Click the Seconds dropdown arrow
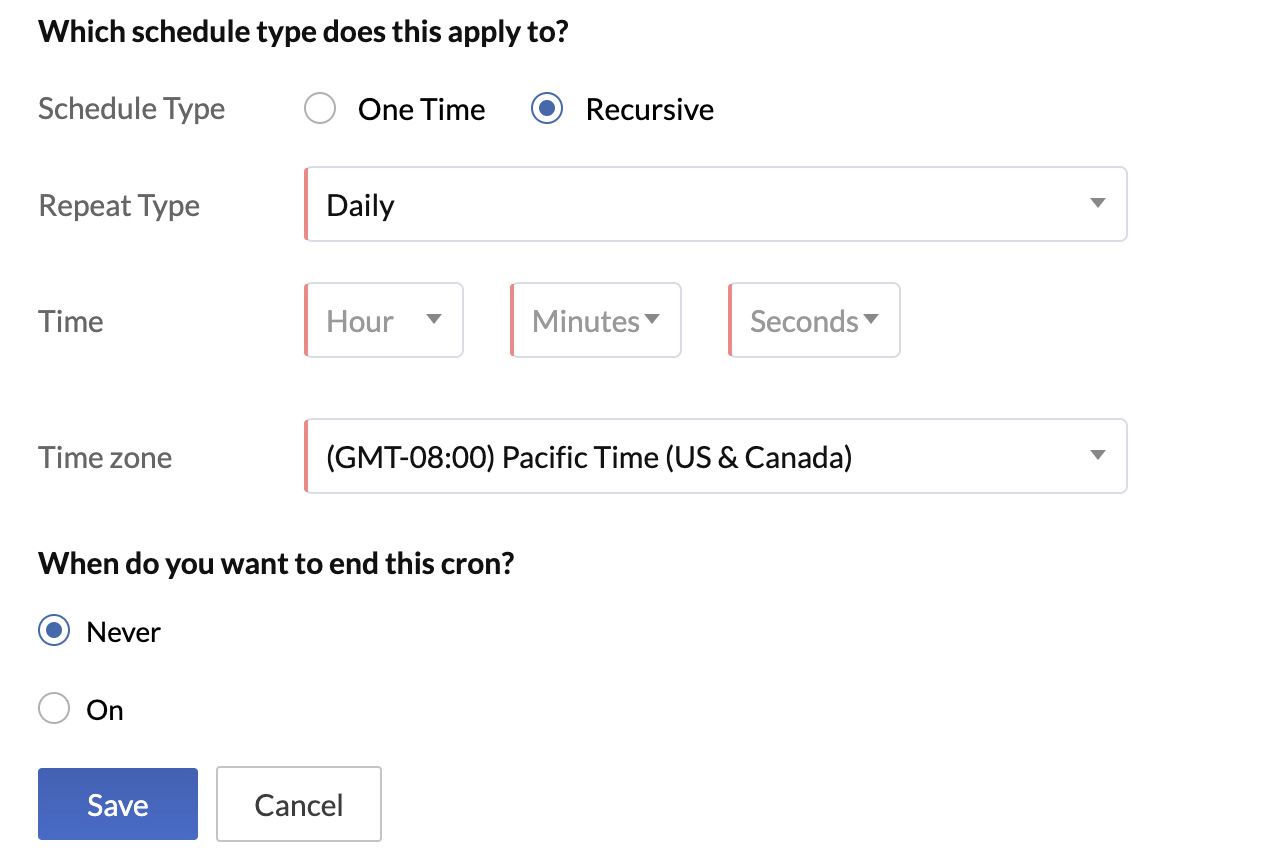 (871, 320)
